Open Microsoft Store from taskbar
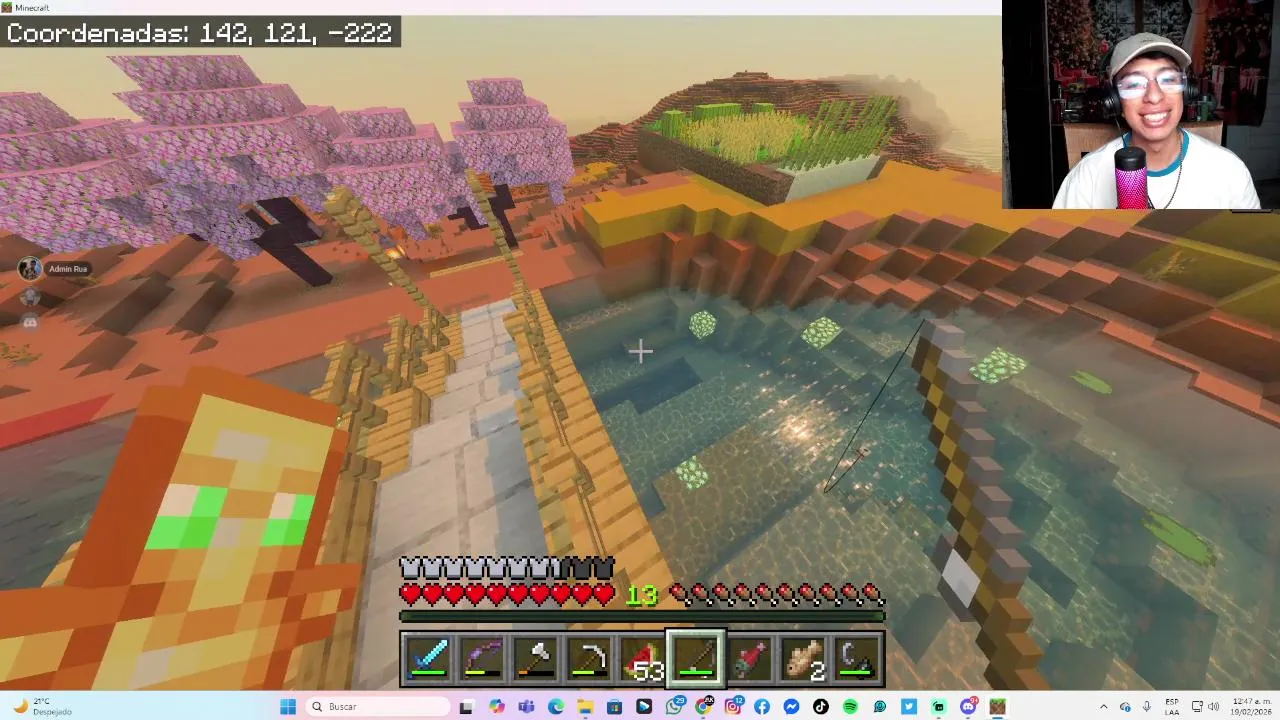The height and width of the screenshot is (720, 1280). [x=614, y=706]
